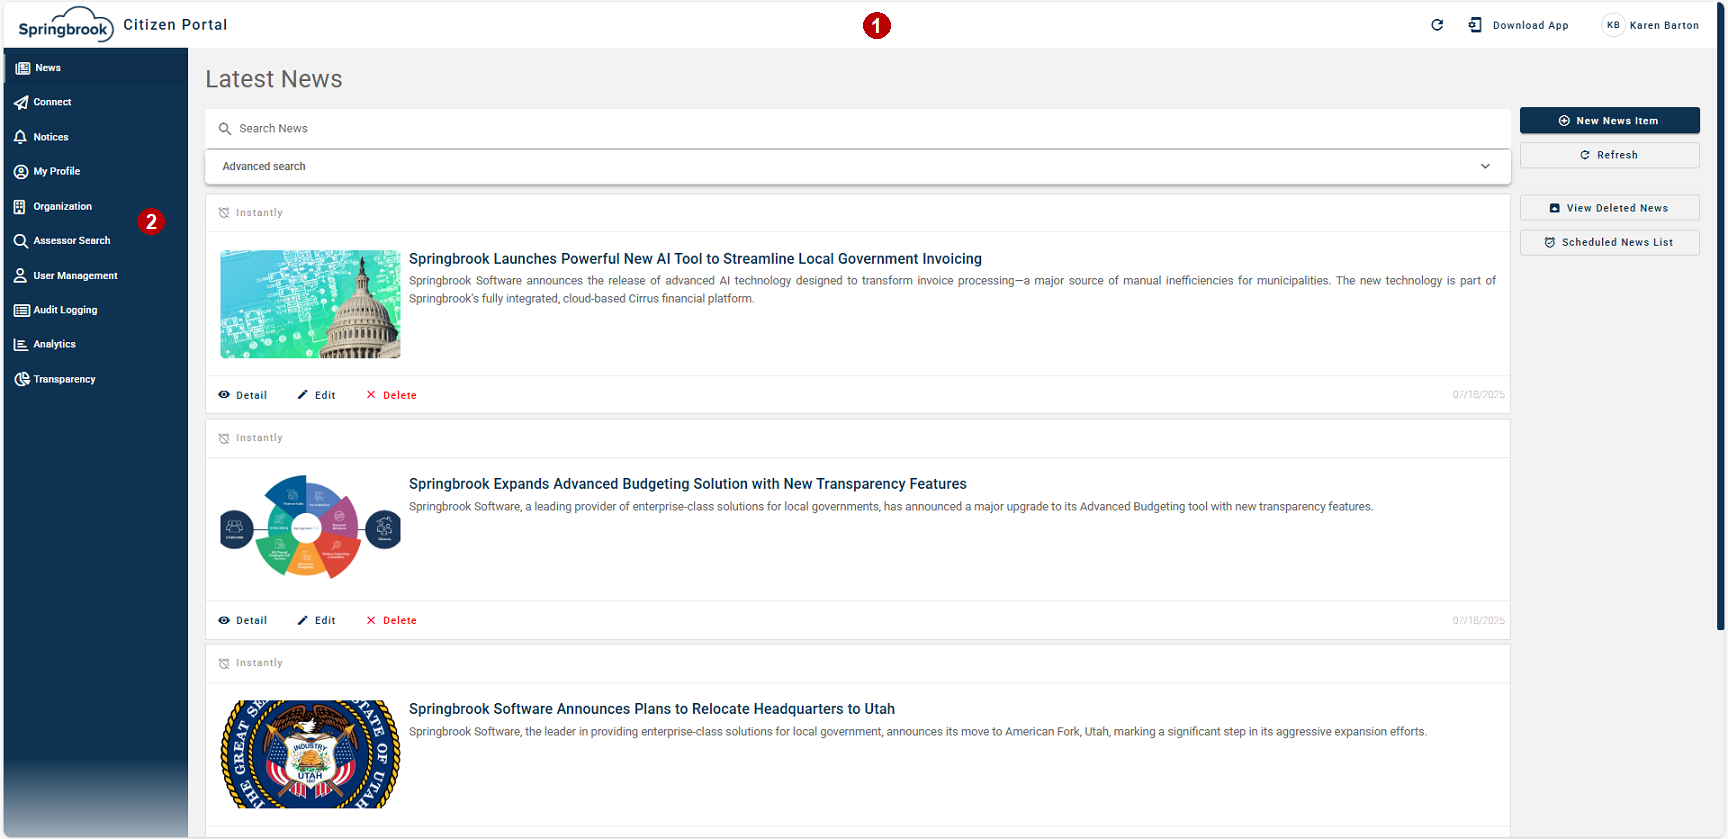
Task: Expand the Advanced search panel
Action: click(857, 167)
